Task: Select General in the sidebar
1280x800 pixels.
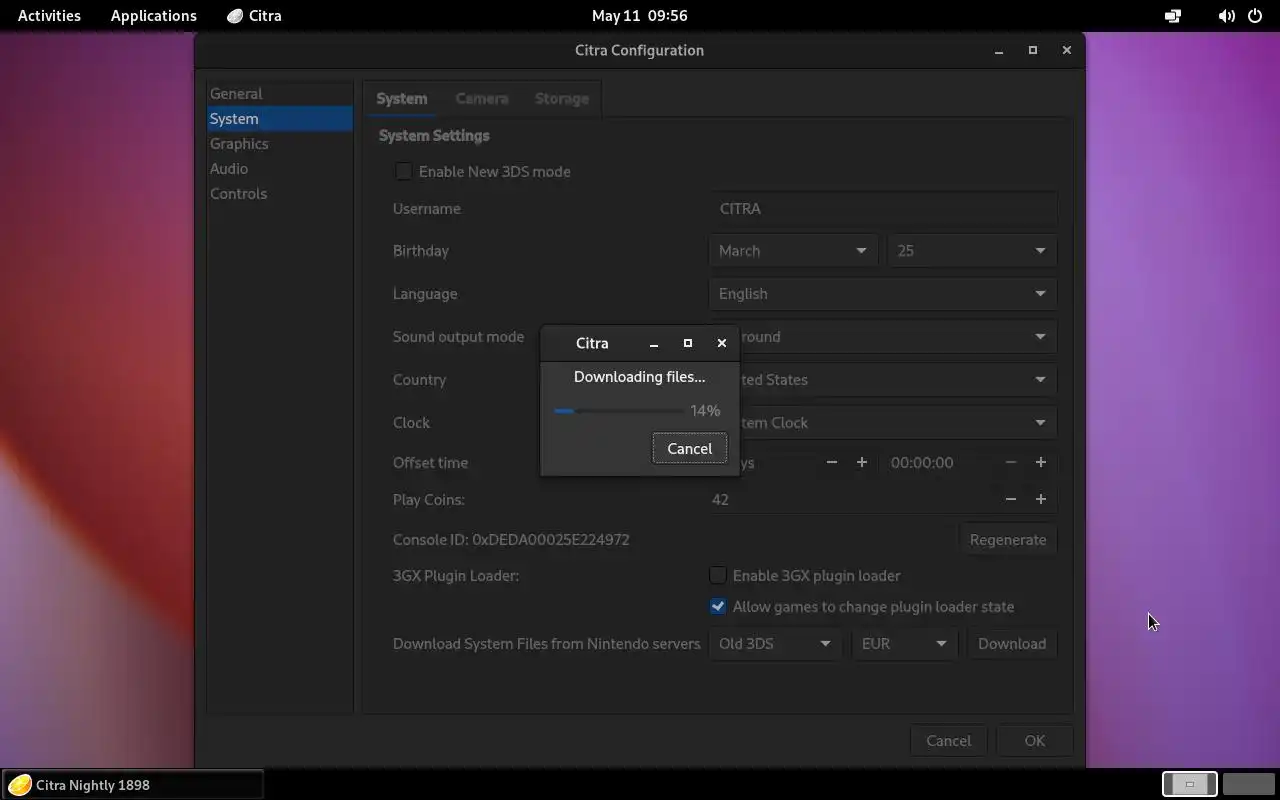Action: [x=280, y=93]
